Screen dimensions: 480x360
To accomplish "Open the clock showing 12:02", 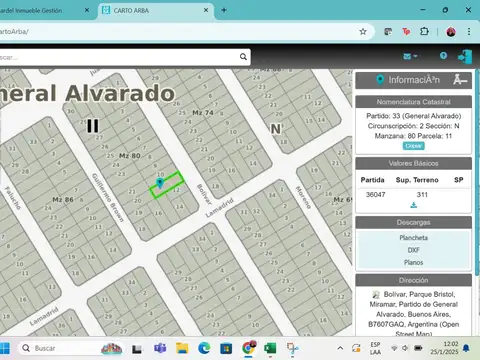I will [444, 348].
